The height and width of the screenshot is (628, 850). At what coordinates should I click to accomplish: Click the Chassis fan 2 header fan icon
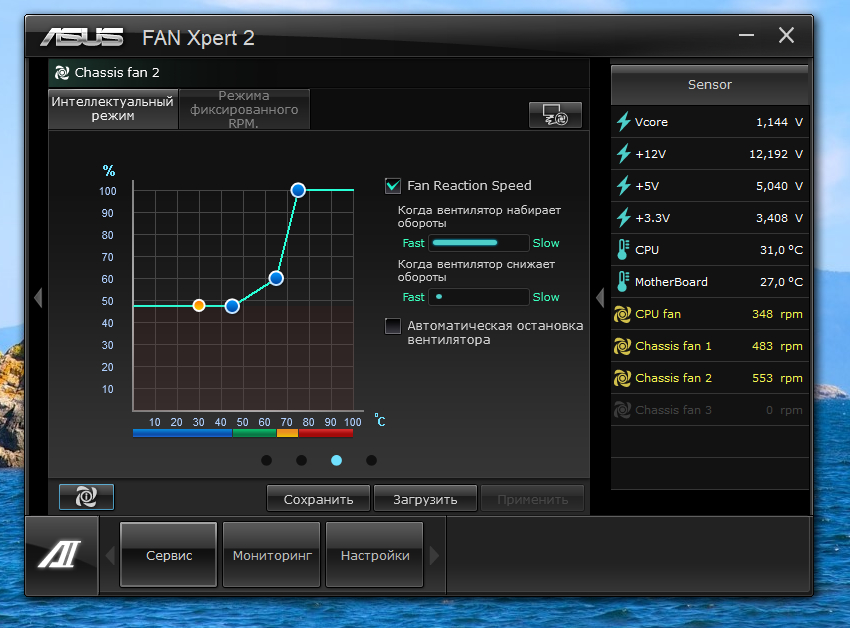62,73
